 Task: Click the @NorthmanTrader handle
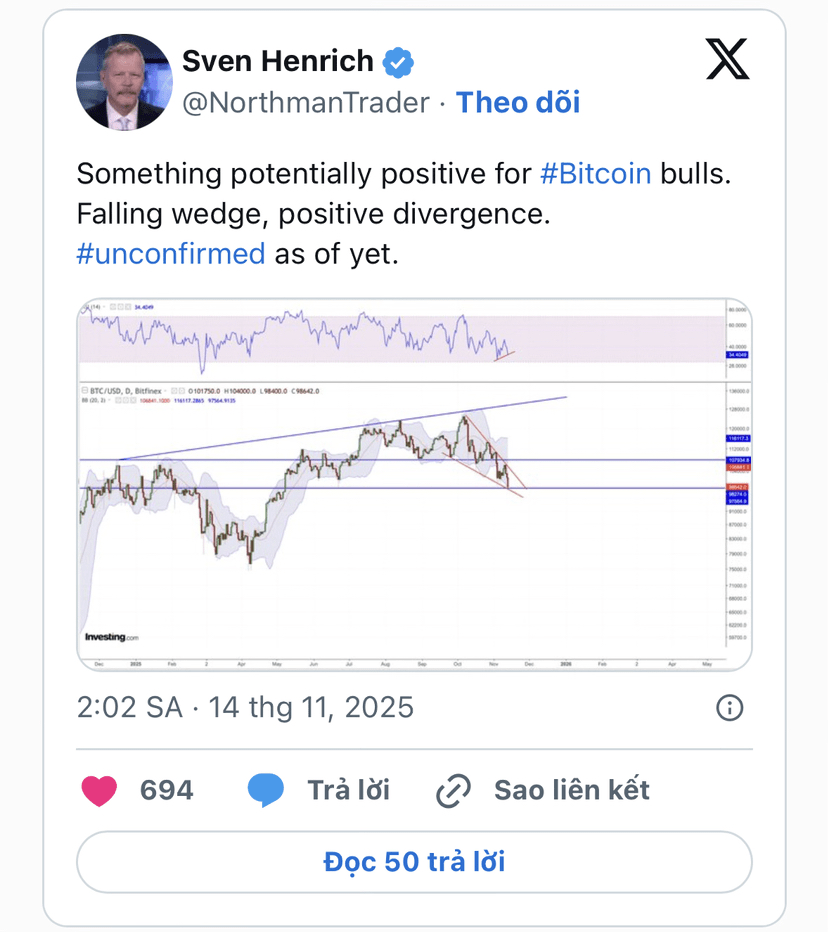click(305, 103)
